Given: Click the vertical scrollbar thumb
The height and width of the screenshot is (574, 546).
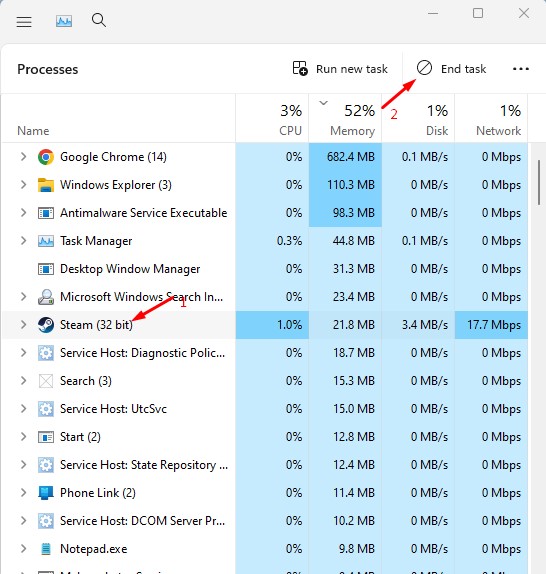Looking at the screenshot, I should [539, 182].
